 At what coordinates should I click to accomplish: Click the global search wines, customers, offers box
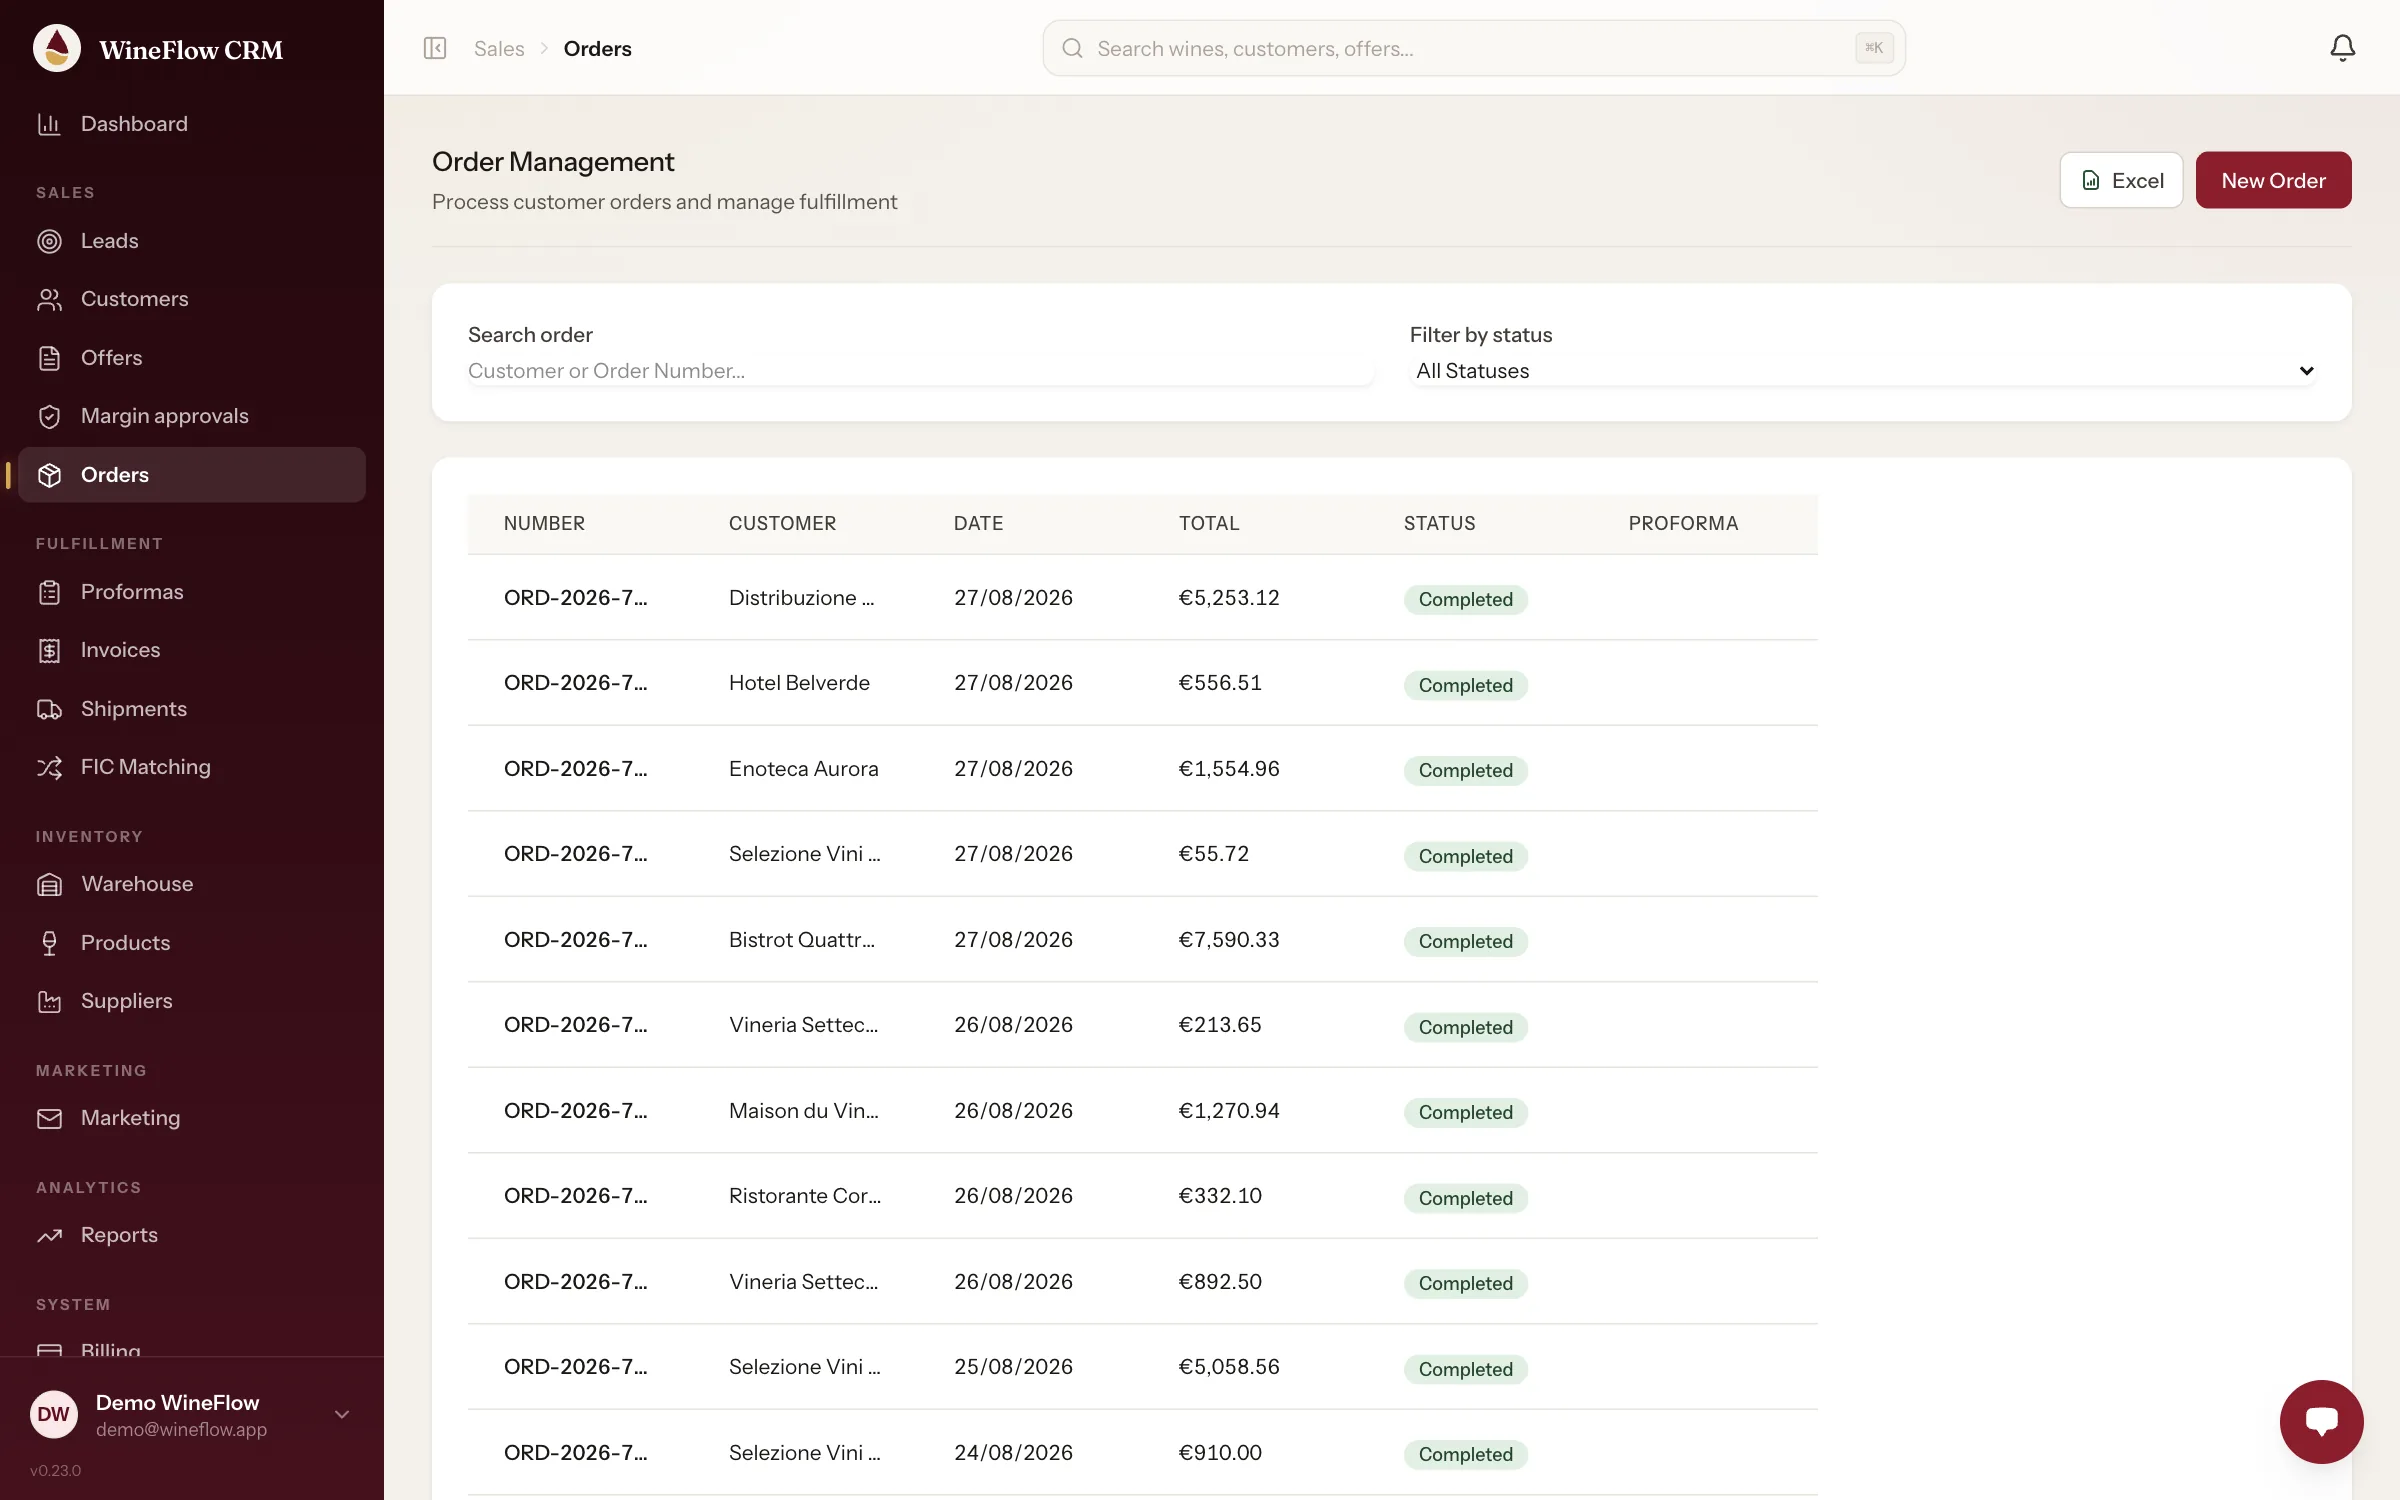(1474, 48)
